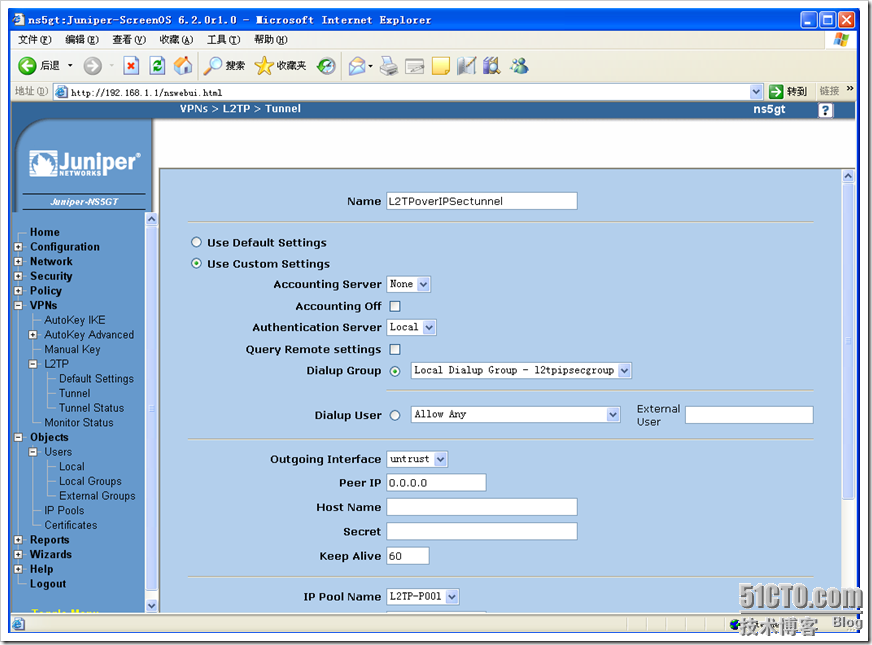Click the IE Forward arrow button
Image resolution: width=872 pixels, height=645 pixels.
tap(92, 66)
